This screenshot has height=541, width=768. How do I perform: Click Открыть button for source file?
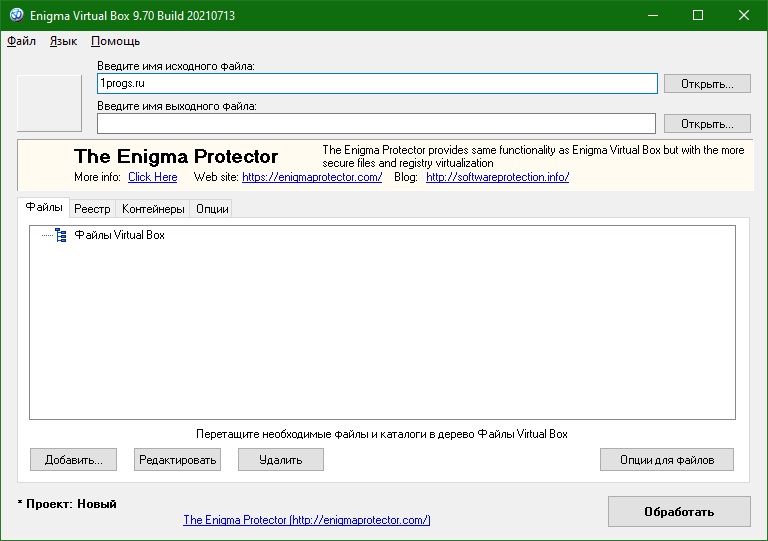(x=707, y=84)
